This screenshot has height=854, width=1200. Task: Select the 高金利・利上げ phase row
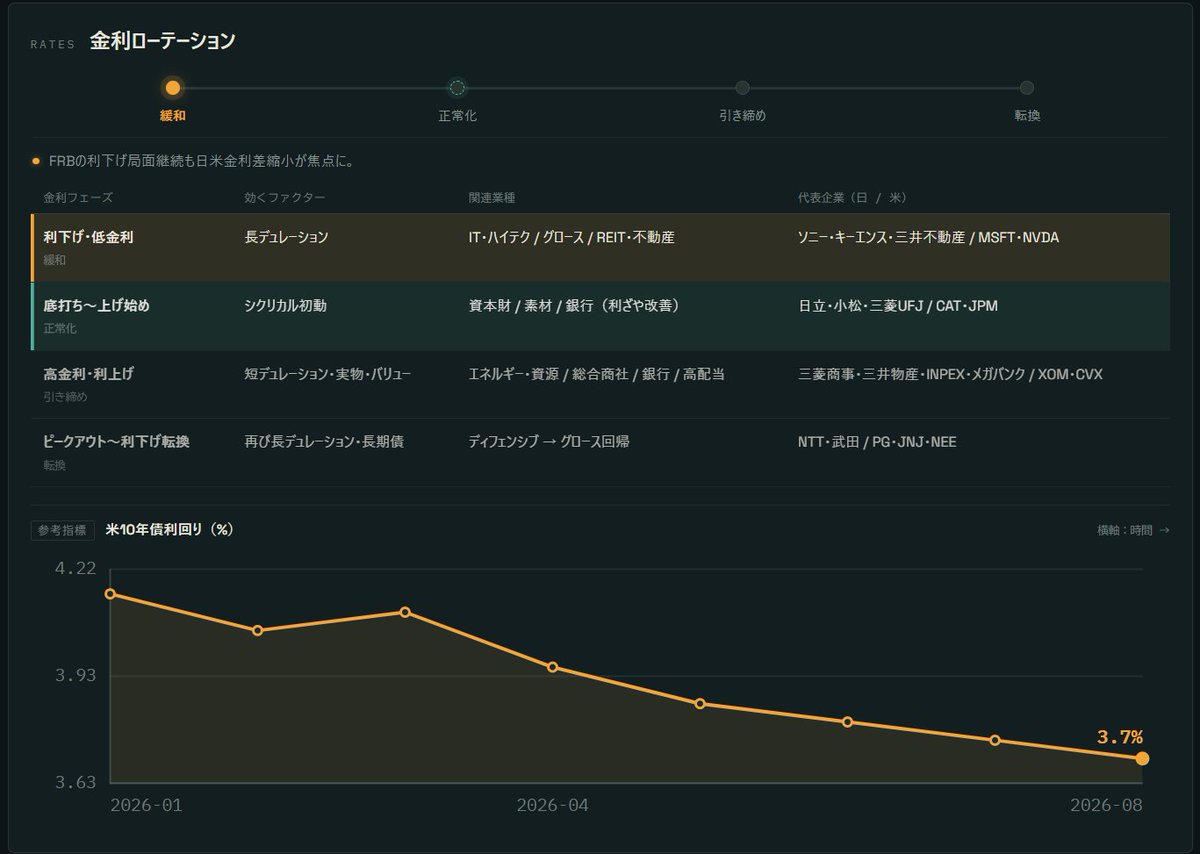click(600, 384)
